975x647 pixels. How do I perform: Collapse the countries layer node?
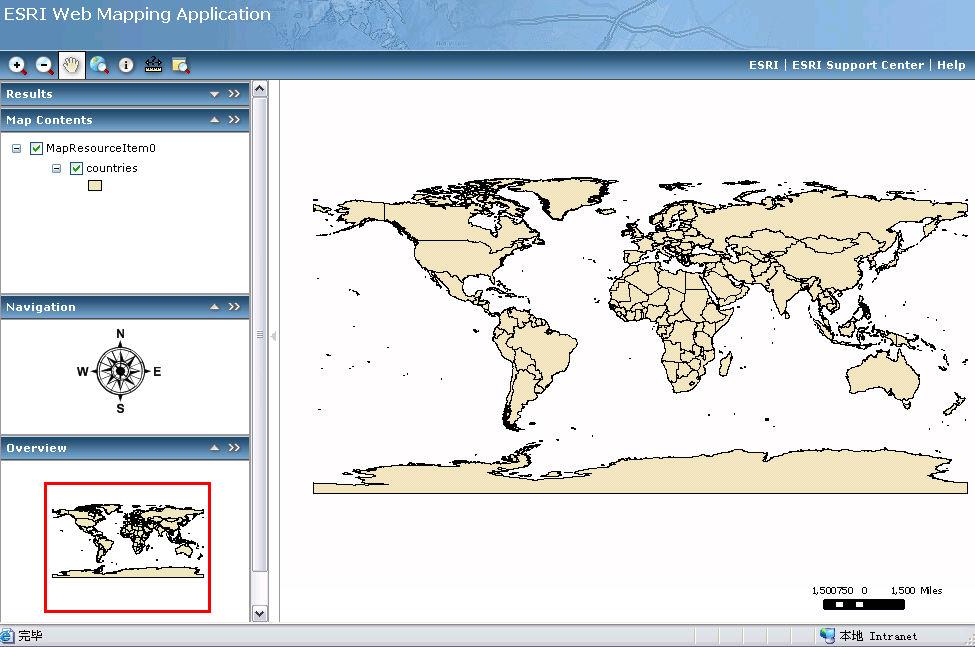pyautogui.click(x=57, y=168)
